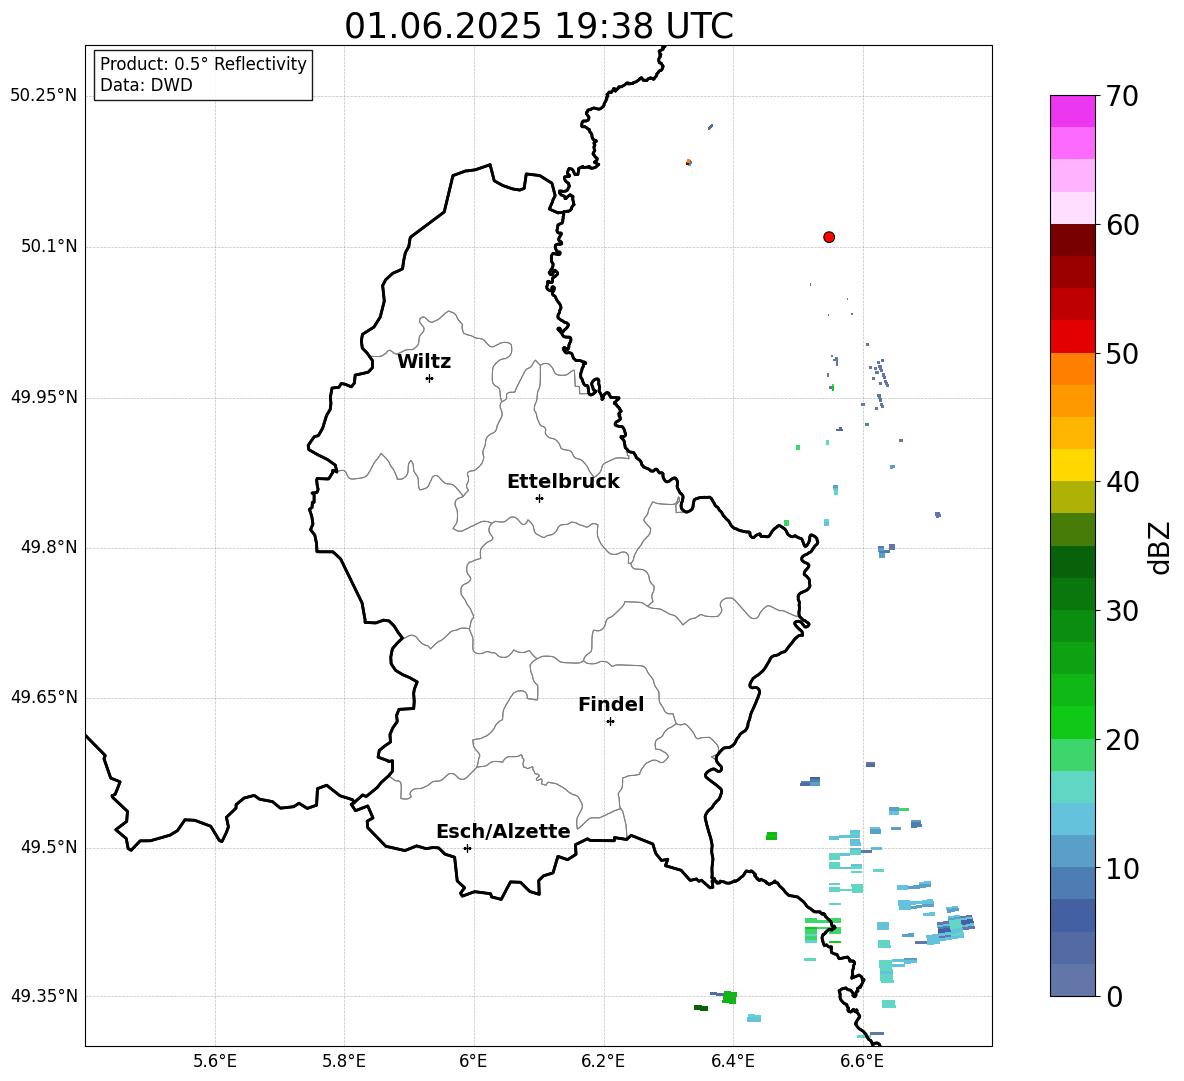This screenshot has width=1184, height=1081.
Task: Click the 49.65°N latitude label
Action: click(44, 696)
